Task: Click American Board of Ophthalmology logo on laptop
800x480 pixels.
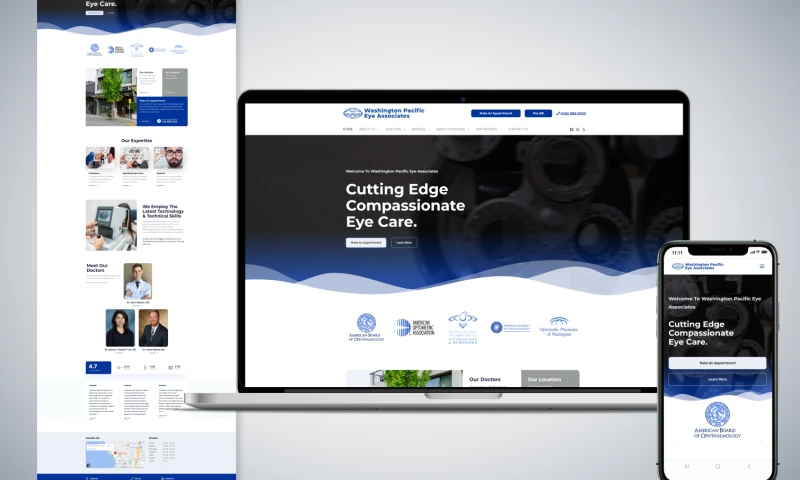Action: tap(366, 327)
